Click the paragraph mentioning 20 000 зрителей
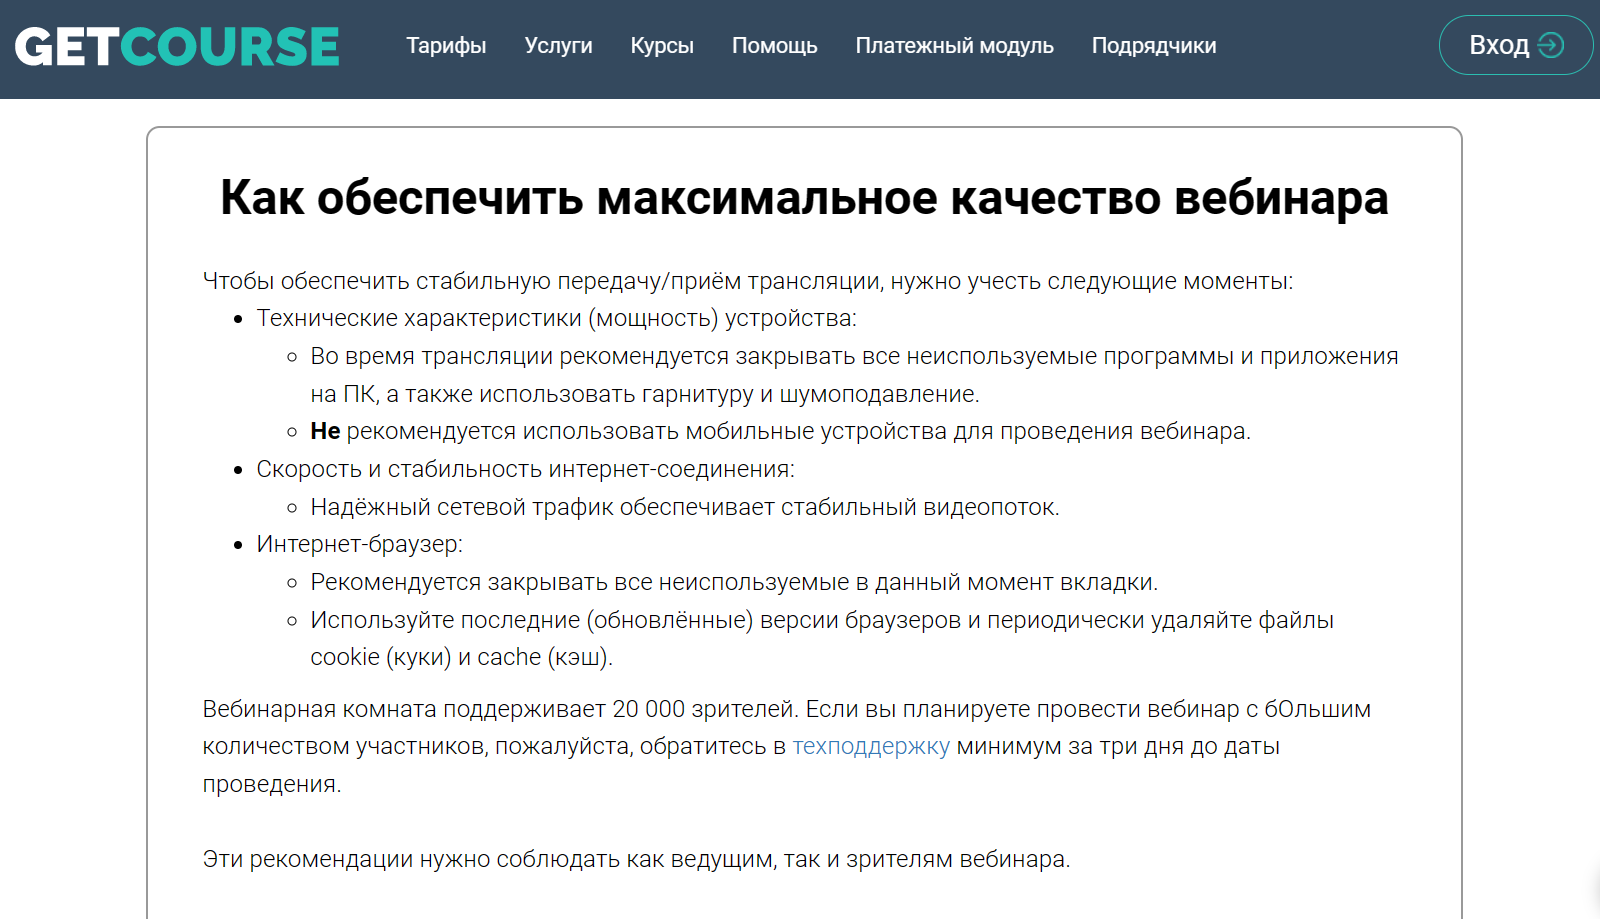Image resolution: width=1600 pixels, height=919 pixels. click(786, 746)
